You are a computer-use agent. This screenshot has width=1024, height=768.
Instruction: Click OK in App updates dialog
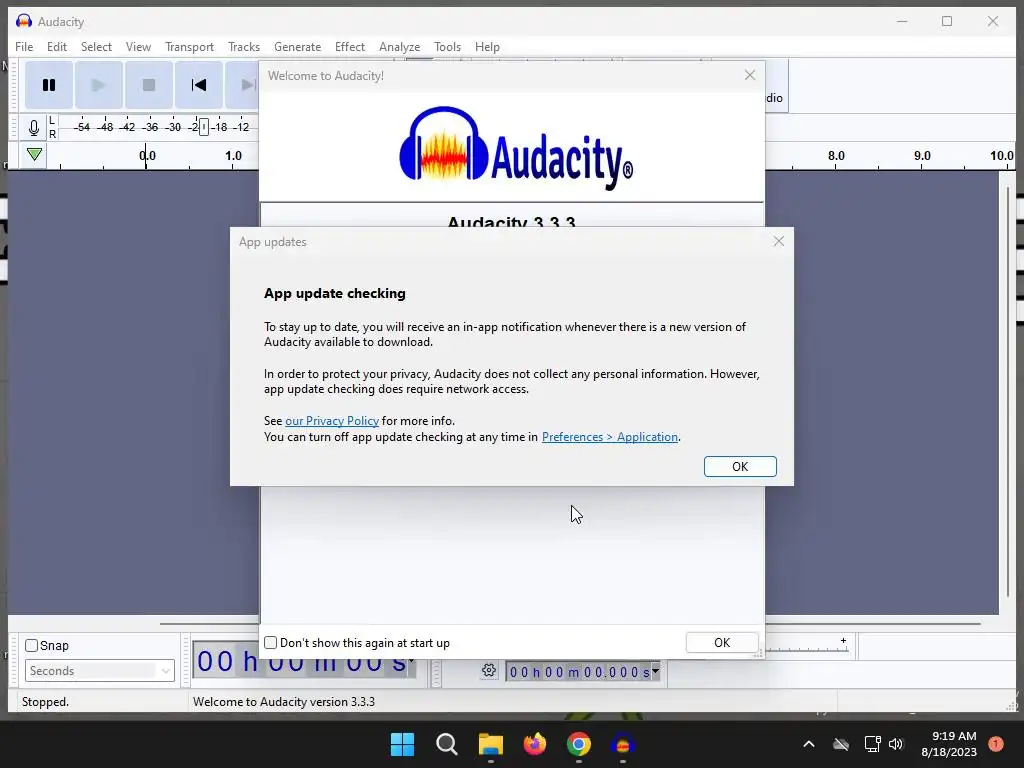click(740, 466)
